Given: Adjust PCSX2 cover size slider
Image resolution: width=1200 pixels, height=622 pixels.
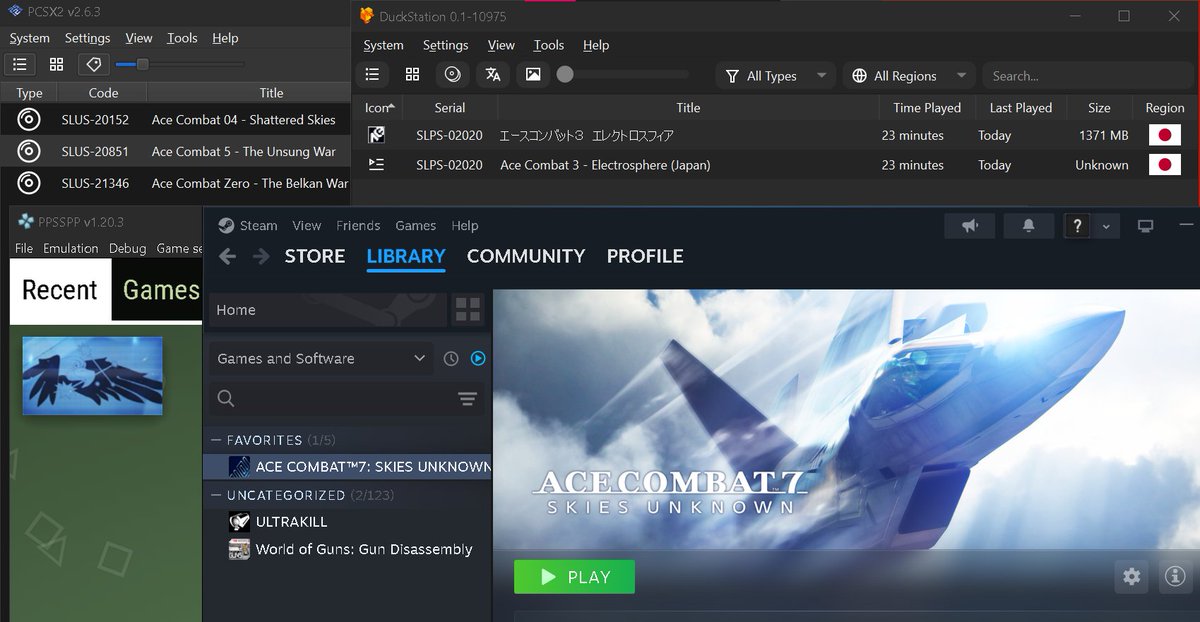Looking at the screenshot, I should point(180,65).
